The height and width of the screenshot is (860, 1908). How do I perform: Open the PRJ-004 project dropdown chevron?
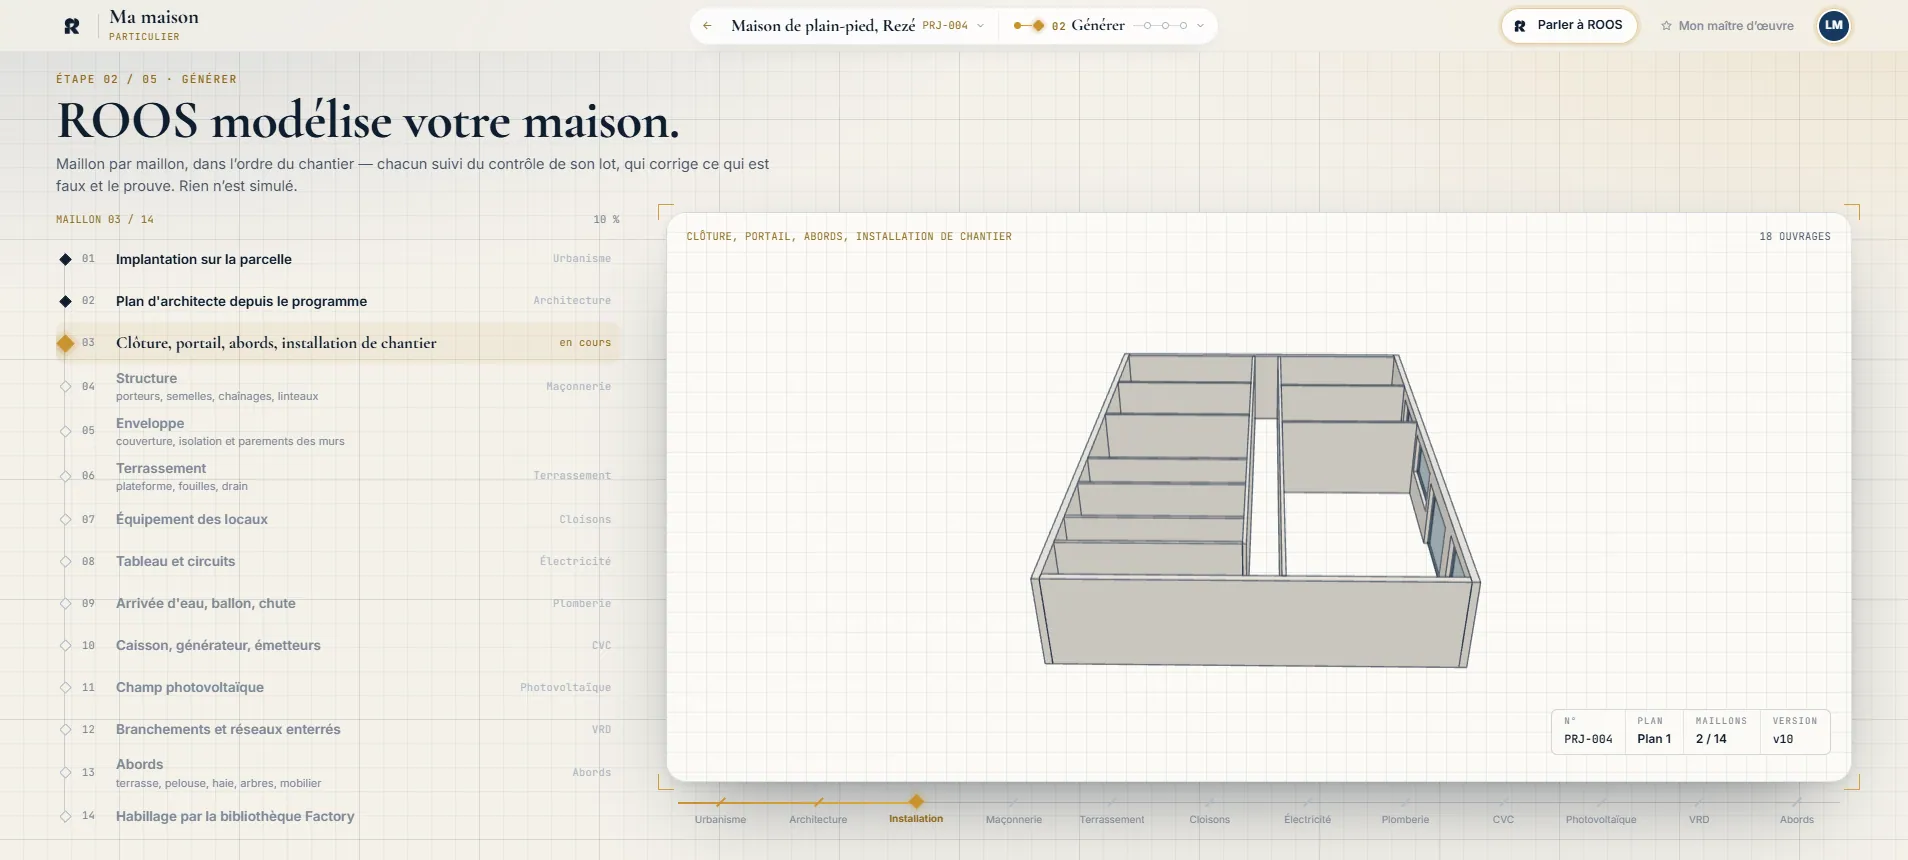[980, 26]
